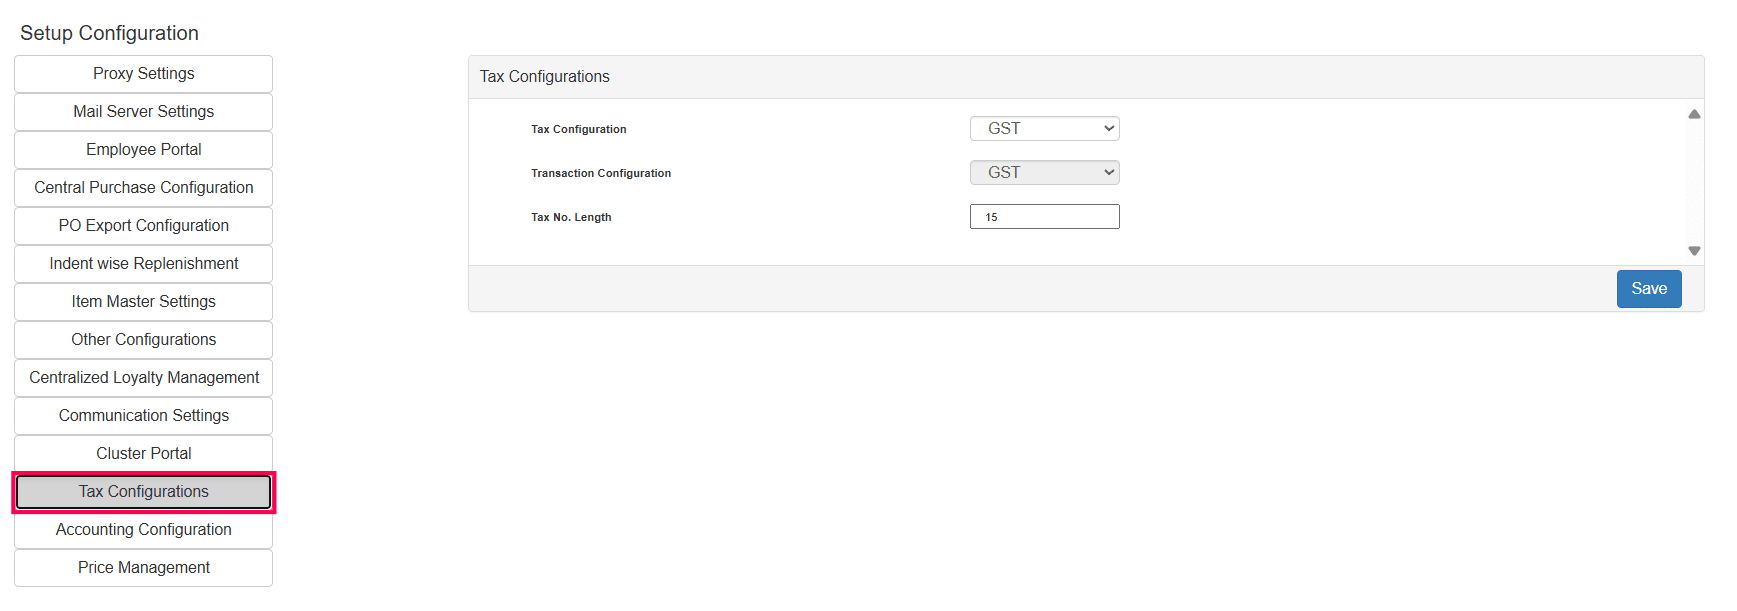Click the Tax No. Length field
The image size is (1737, 611).
[x=1044, y=217]
